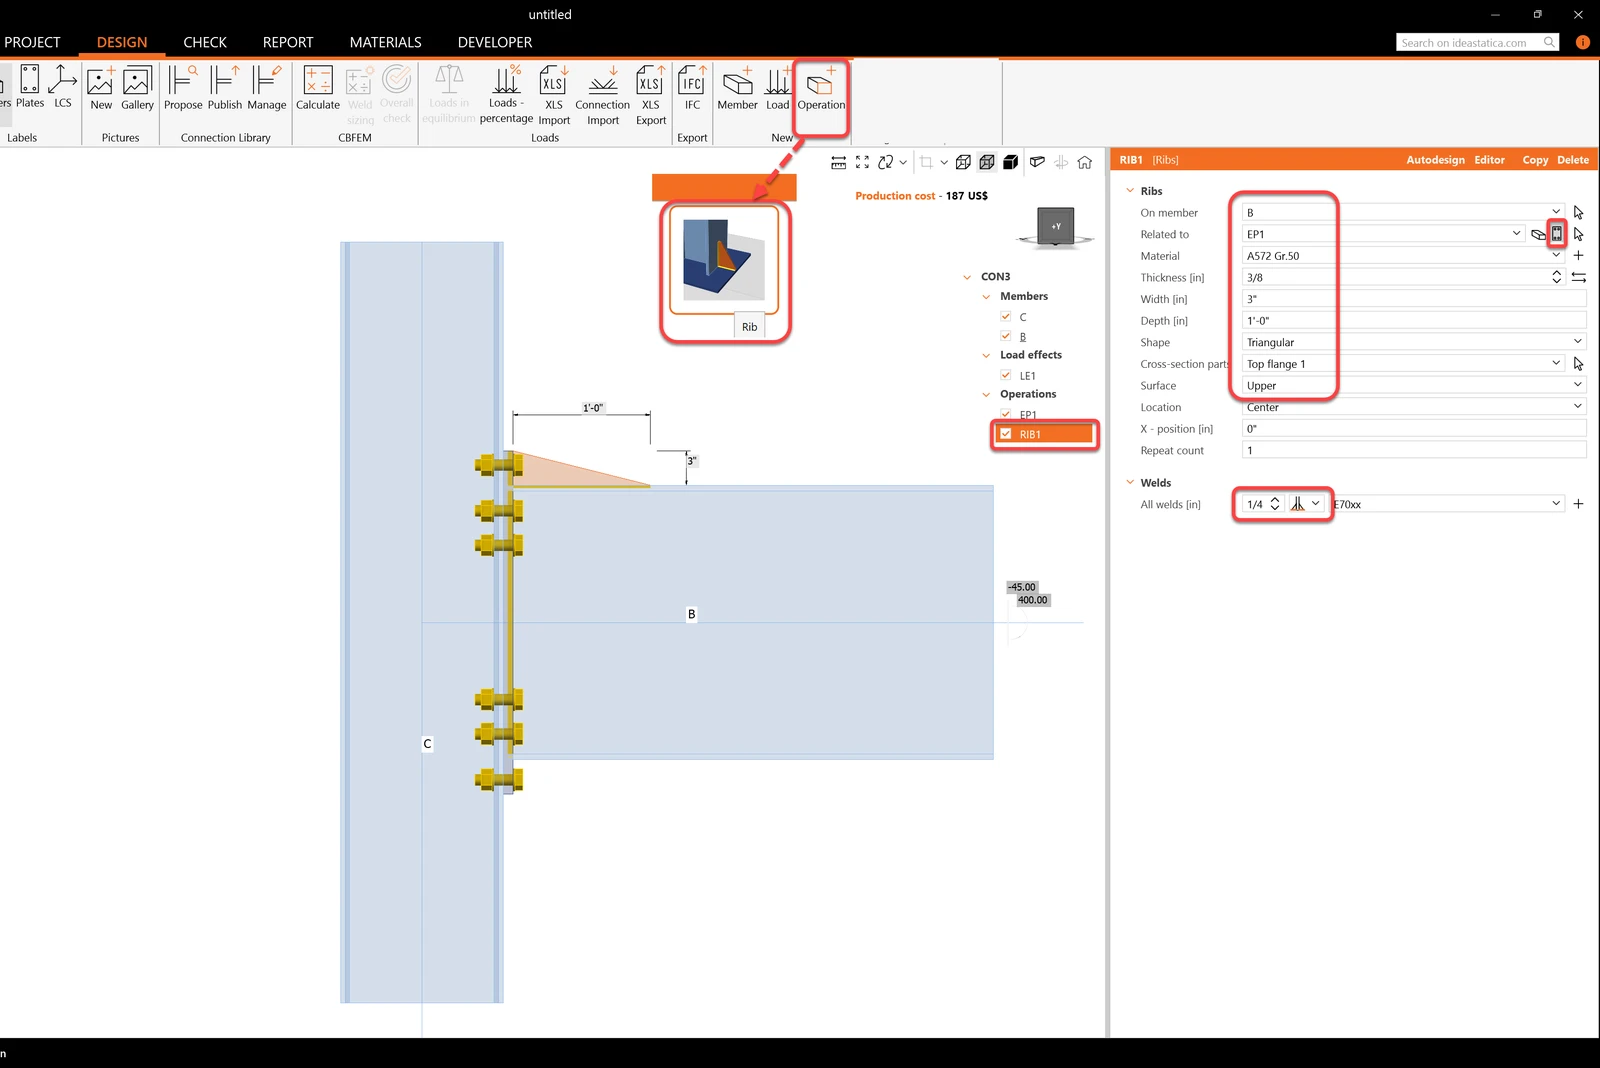The height and width of the screenshot is (1068, 1600).
Task: Collapse the Welds section
Action: (1130, 483)
